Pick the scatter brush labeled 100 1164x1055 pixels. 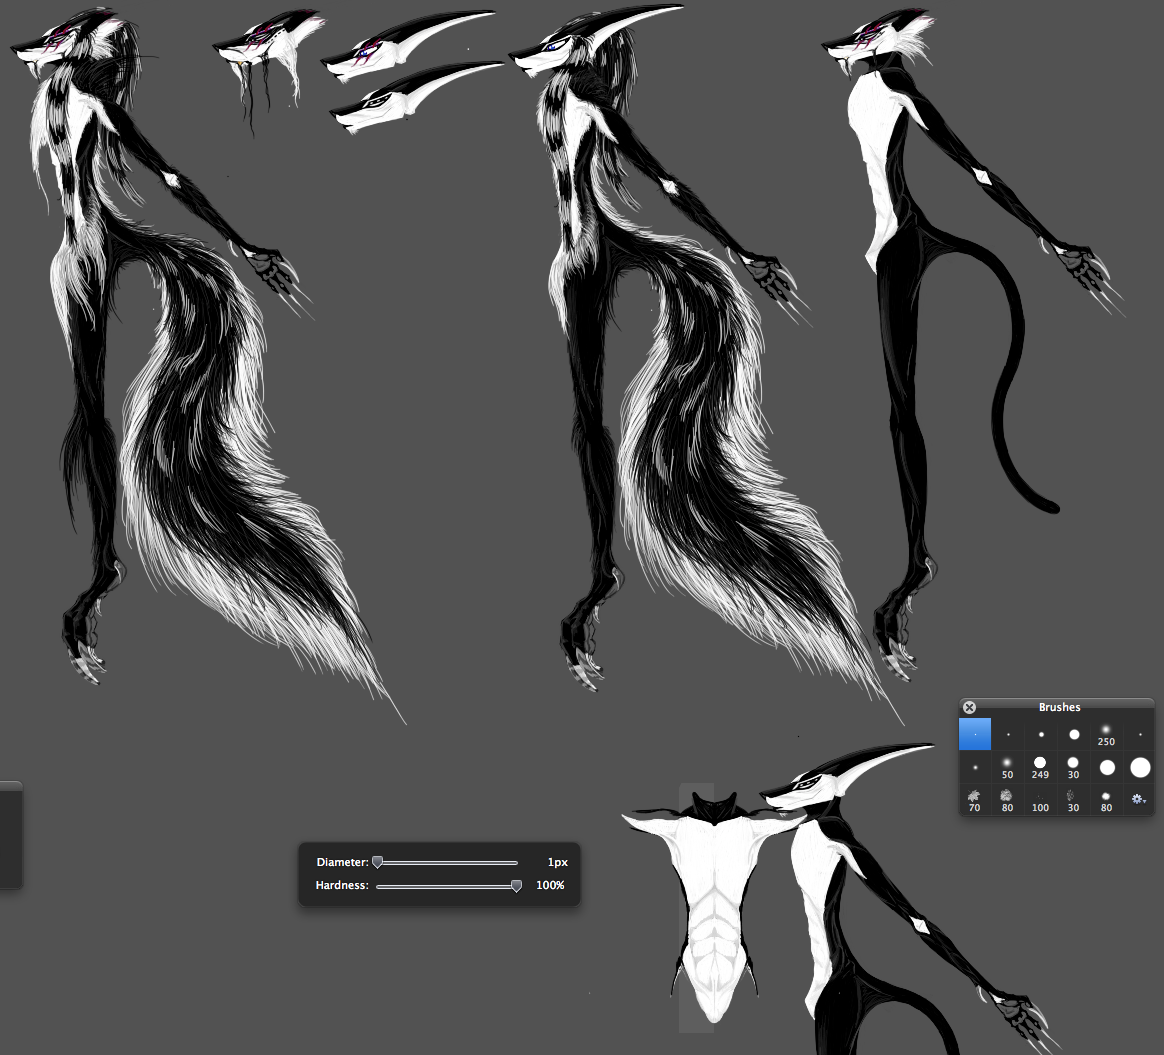[1040, 799]
